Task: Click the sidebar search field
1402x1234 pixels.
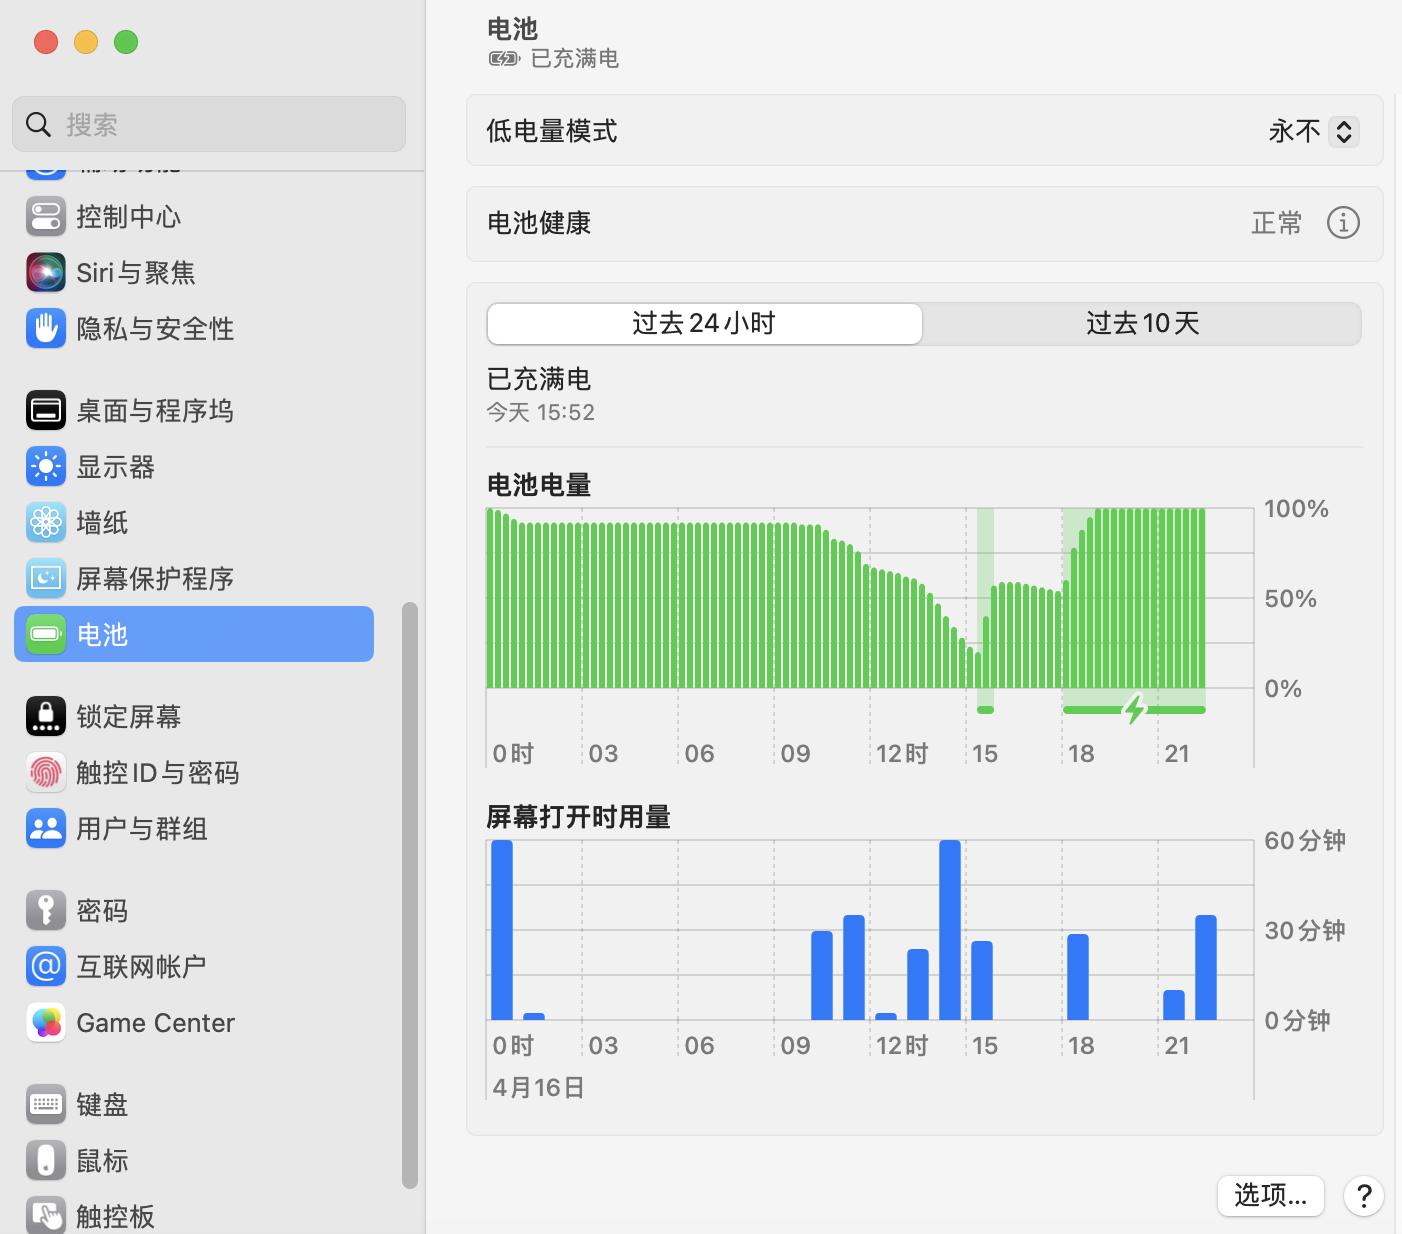Action: [x=208, y=124]
